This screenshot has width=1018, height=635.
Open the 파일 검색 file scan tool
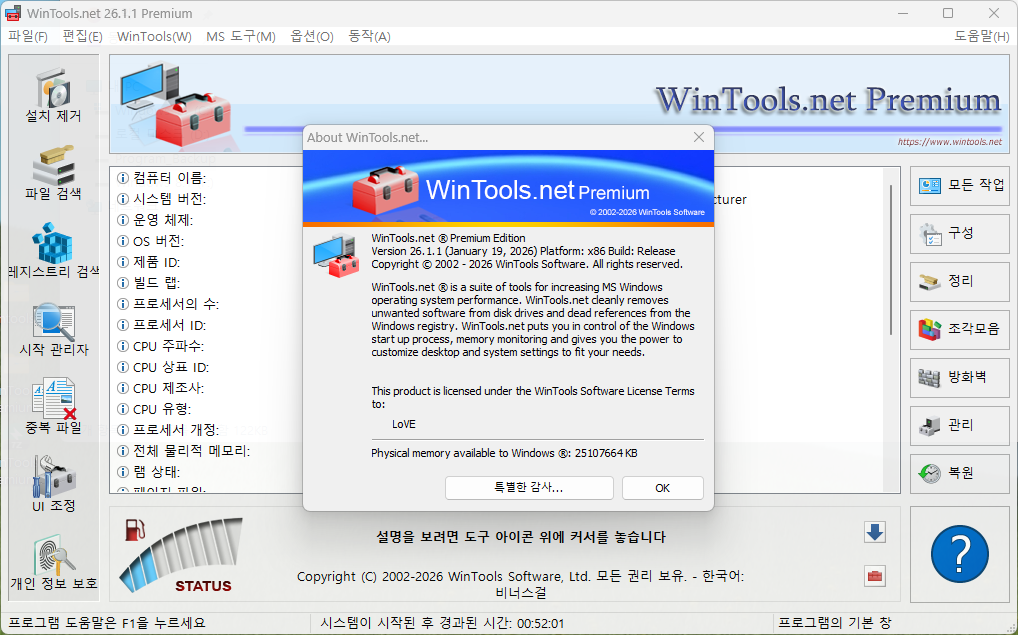click(53, 173)
